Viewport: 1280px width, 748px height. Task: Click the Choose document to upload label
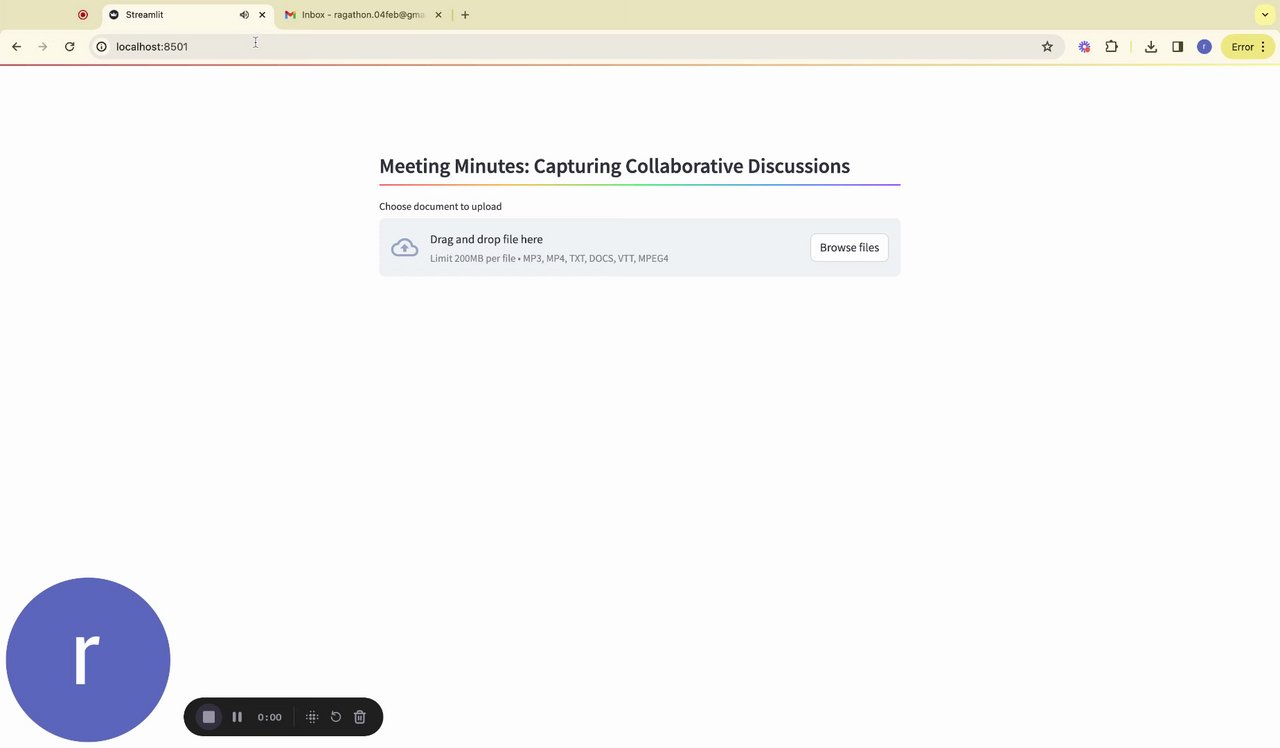point(440,207)
